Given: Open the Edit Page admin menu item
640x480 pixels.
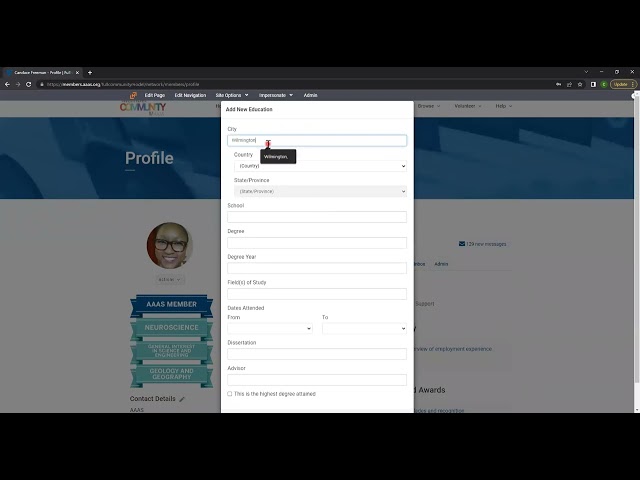Looking at the screenshot, I should pyautogui.click(x=155, y=95).
